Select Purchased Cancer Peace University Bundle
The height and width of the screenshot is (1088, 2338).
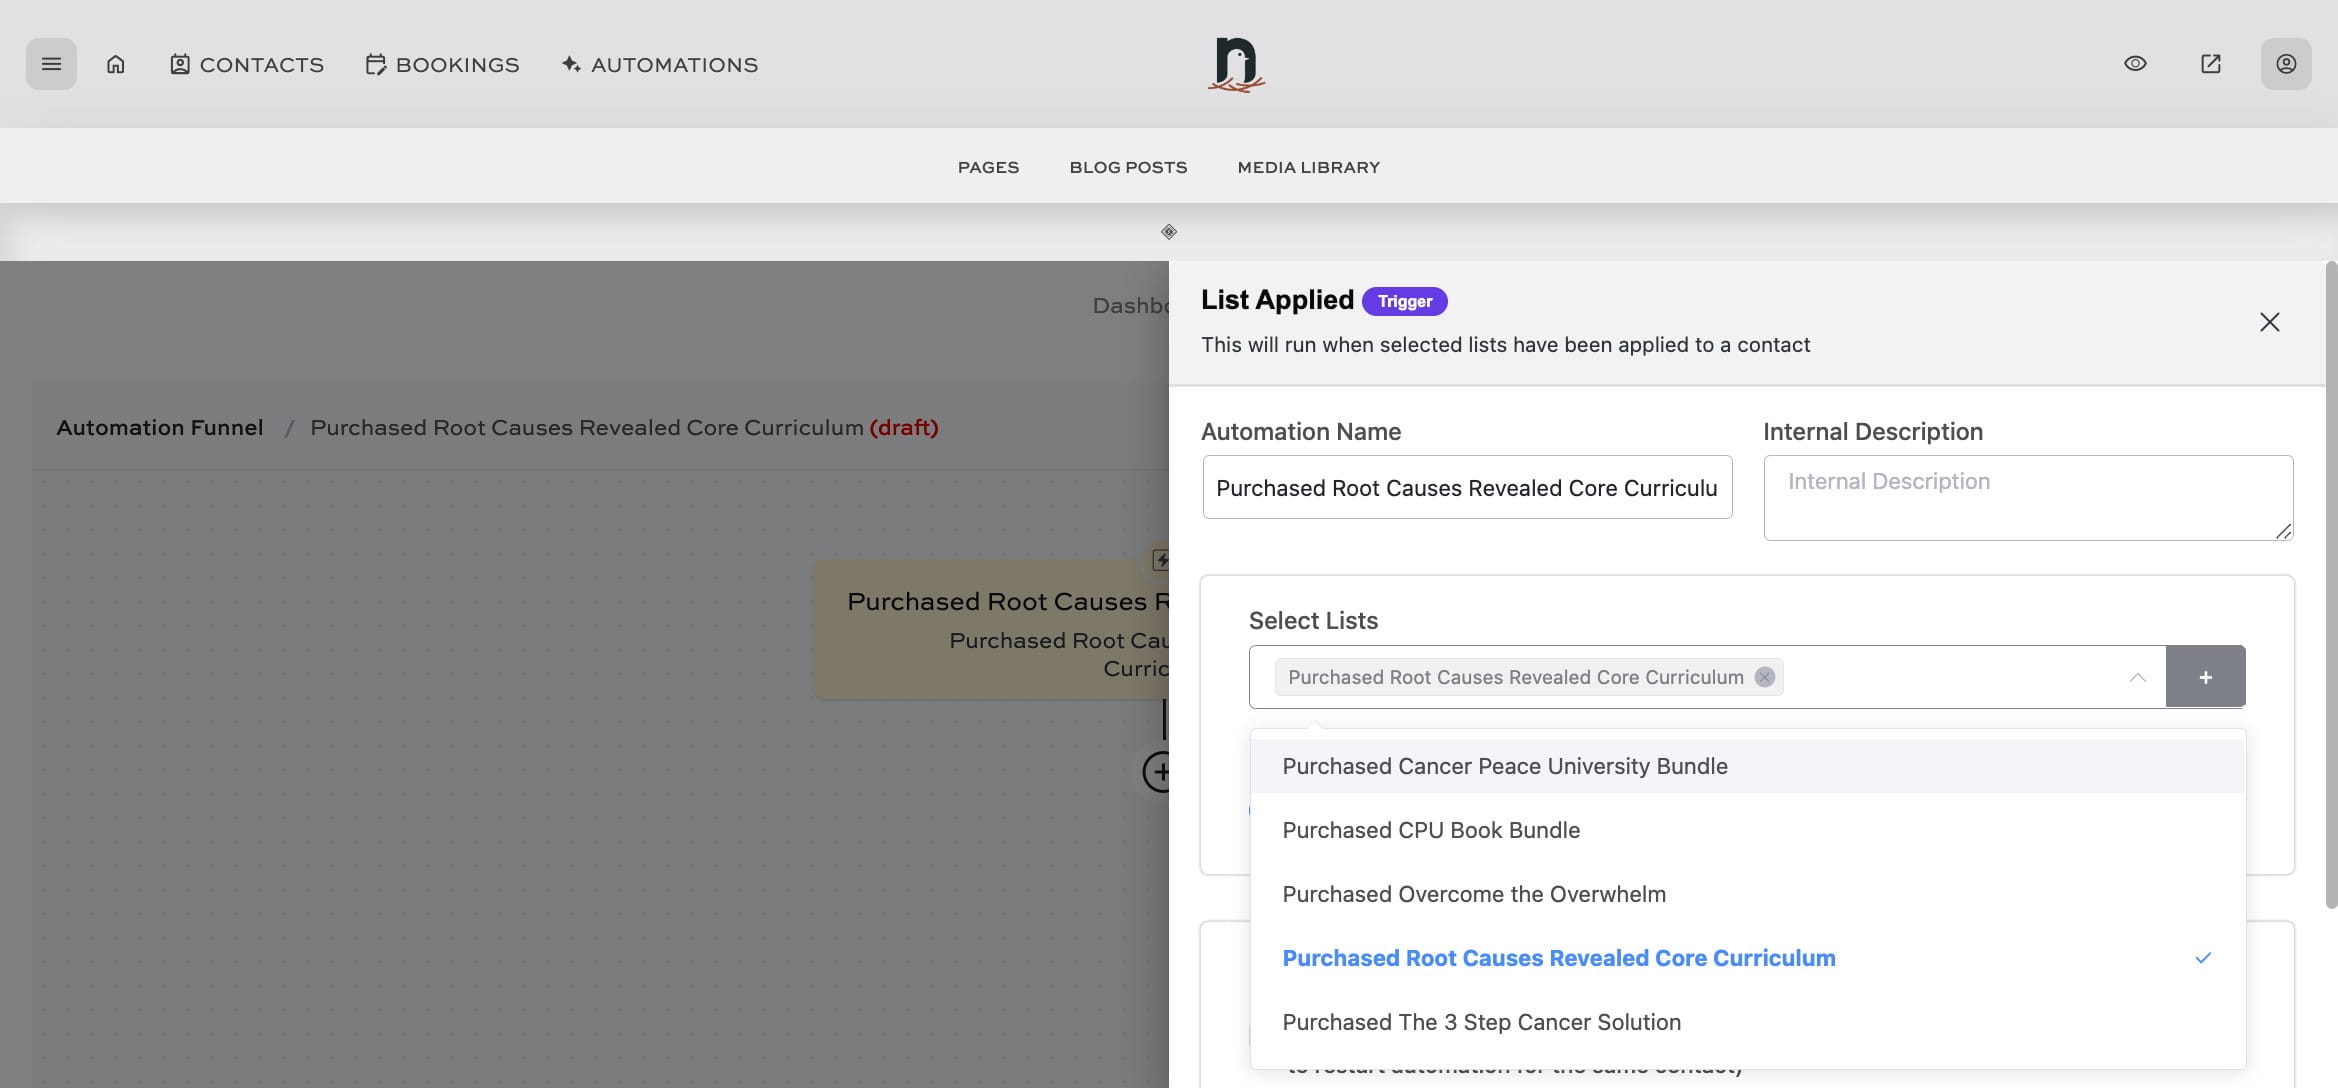coord(1505,766)
